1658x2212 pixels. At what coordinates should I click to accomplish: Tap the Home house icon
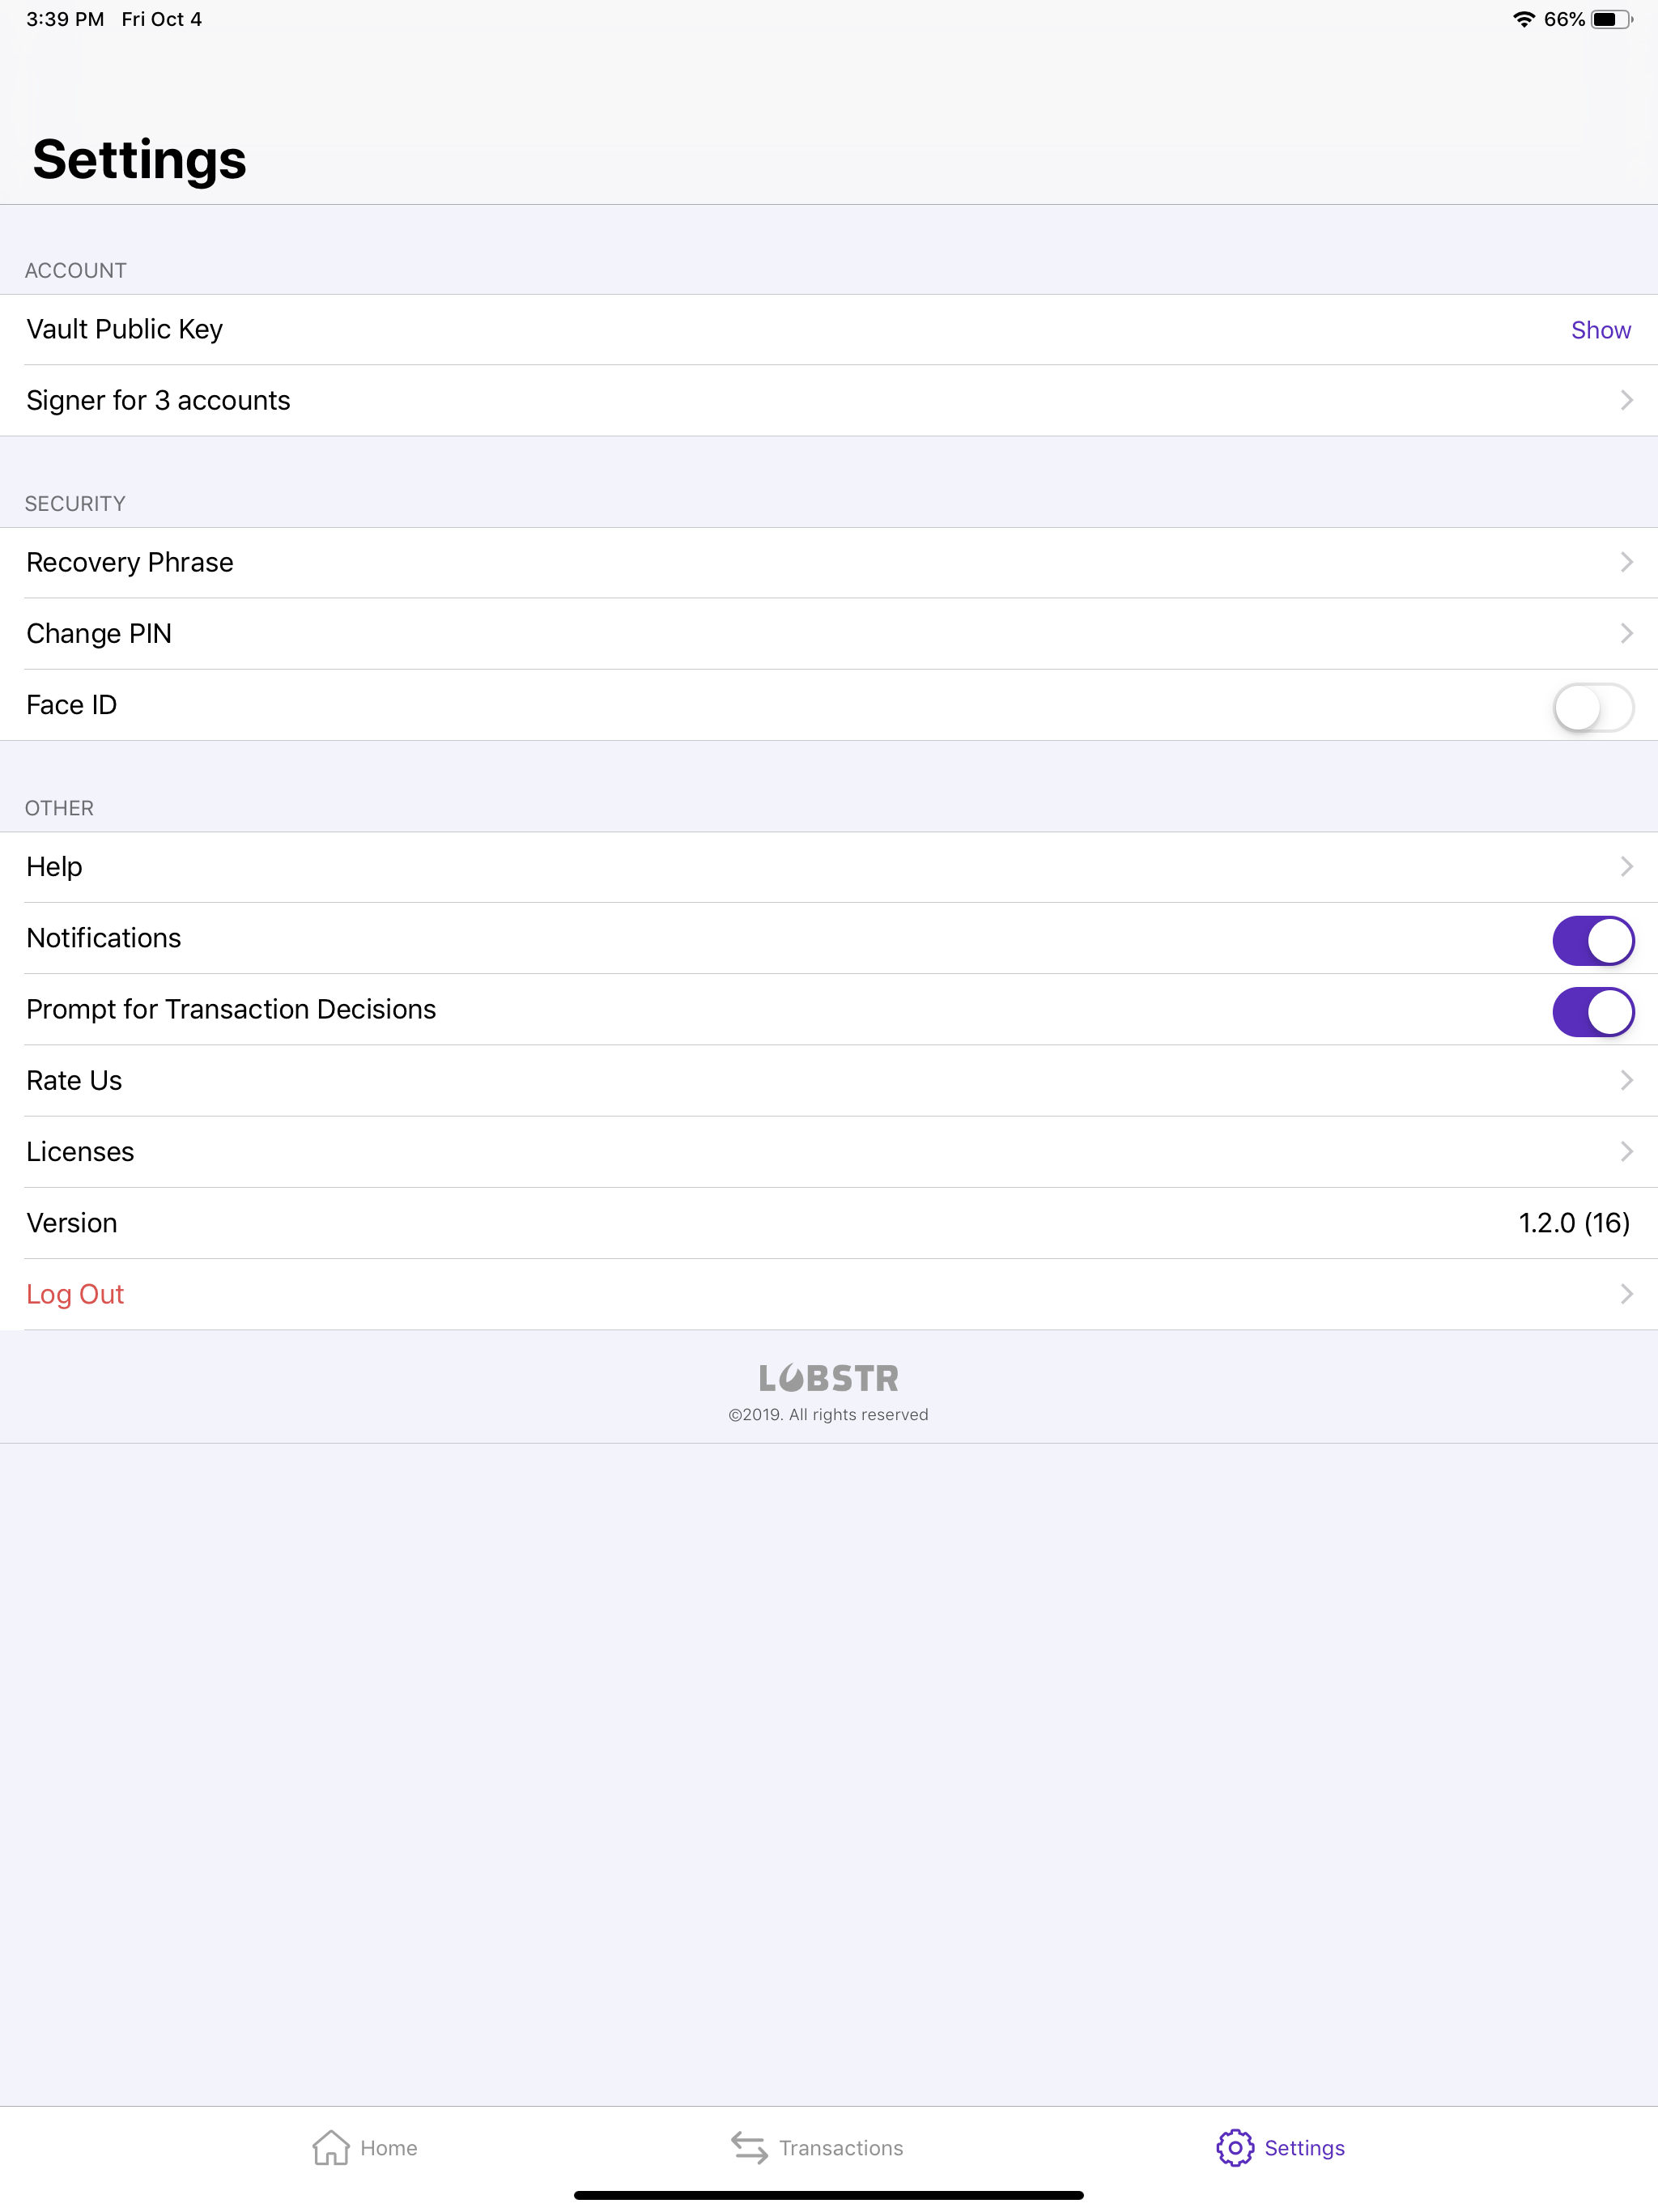pyautogui.click(x=331, y=2147)
